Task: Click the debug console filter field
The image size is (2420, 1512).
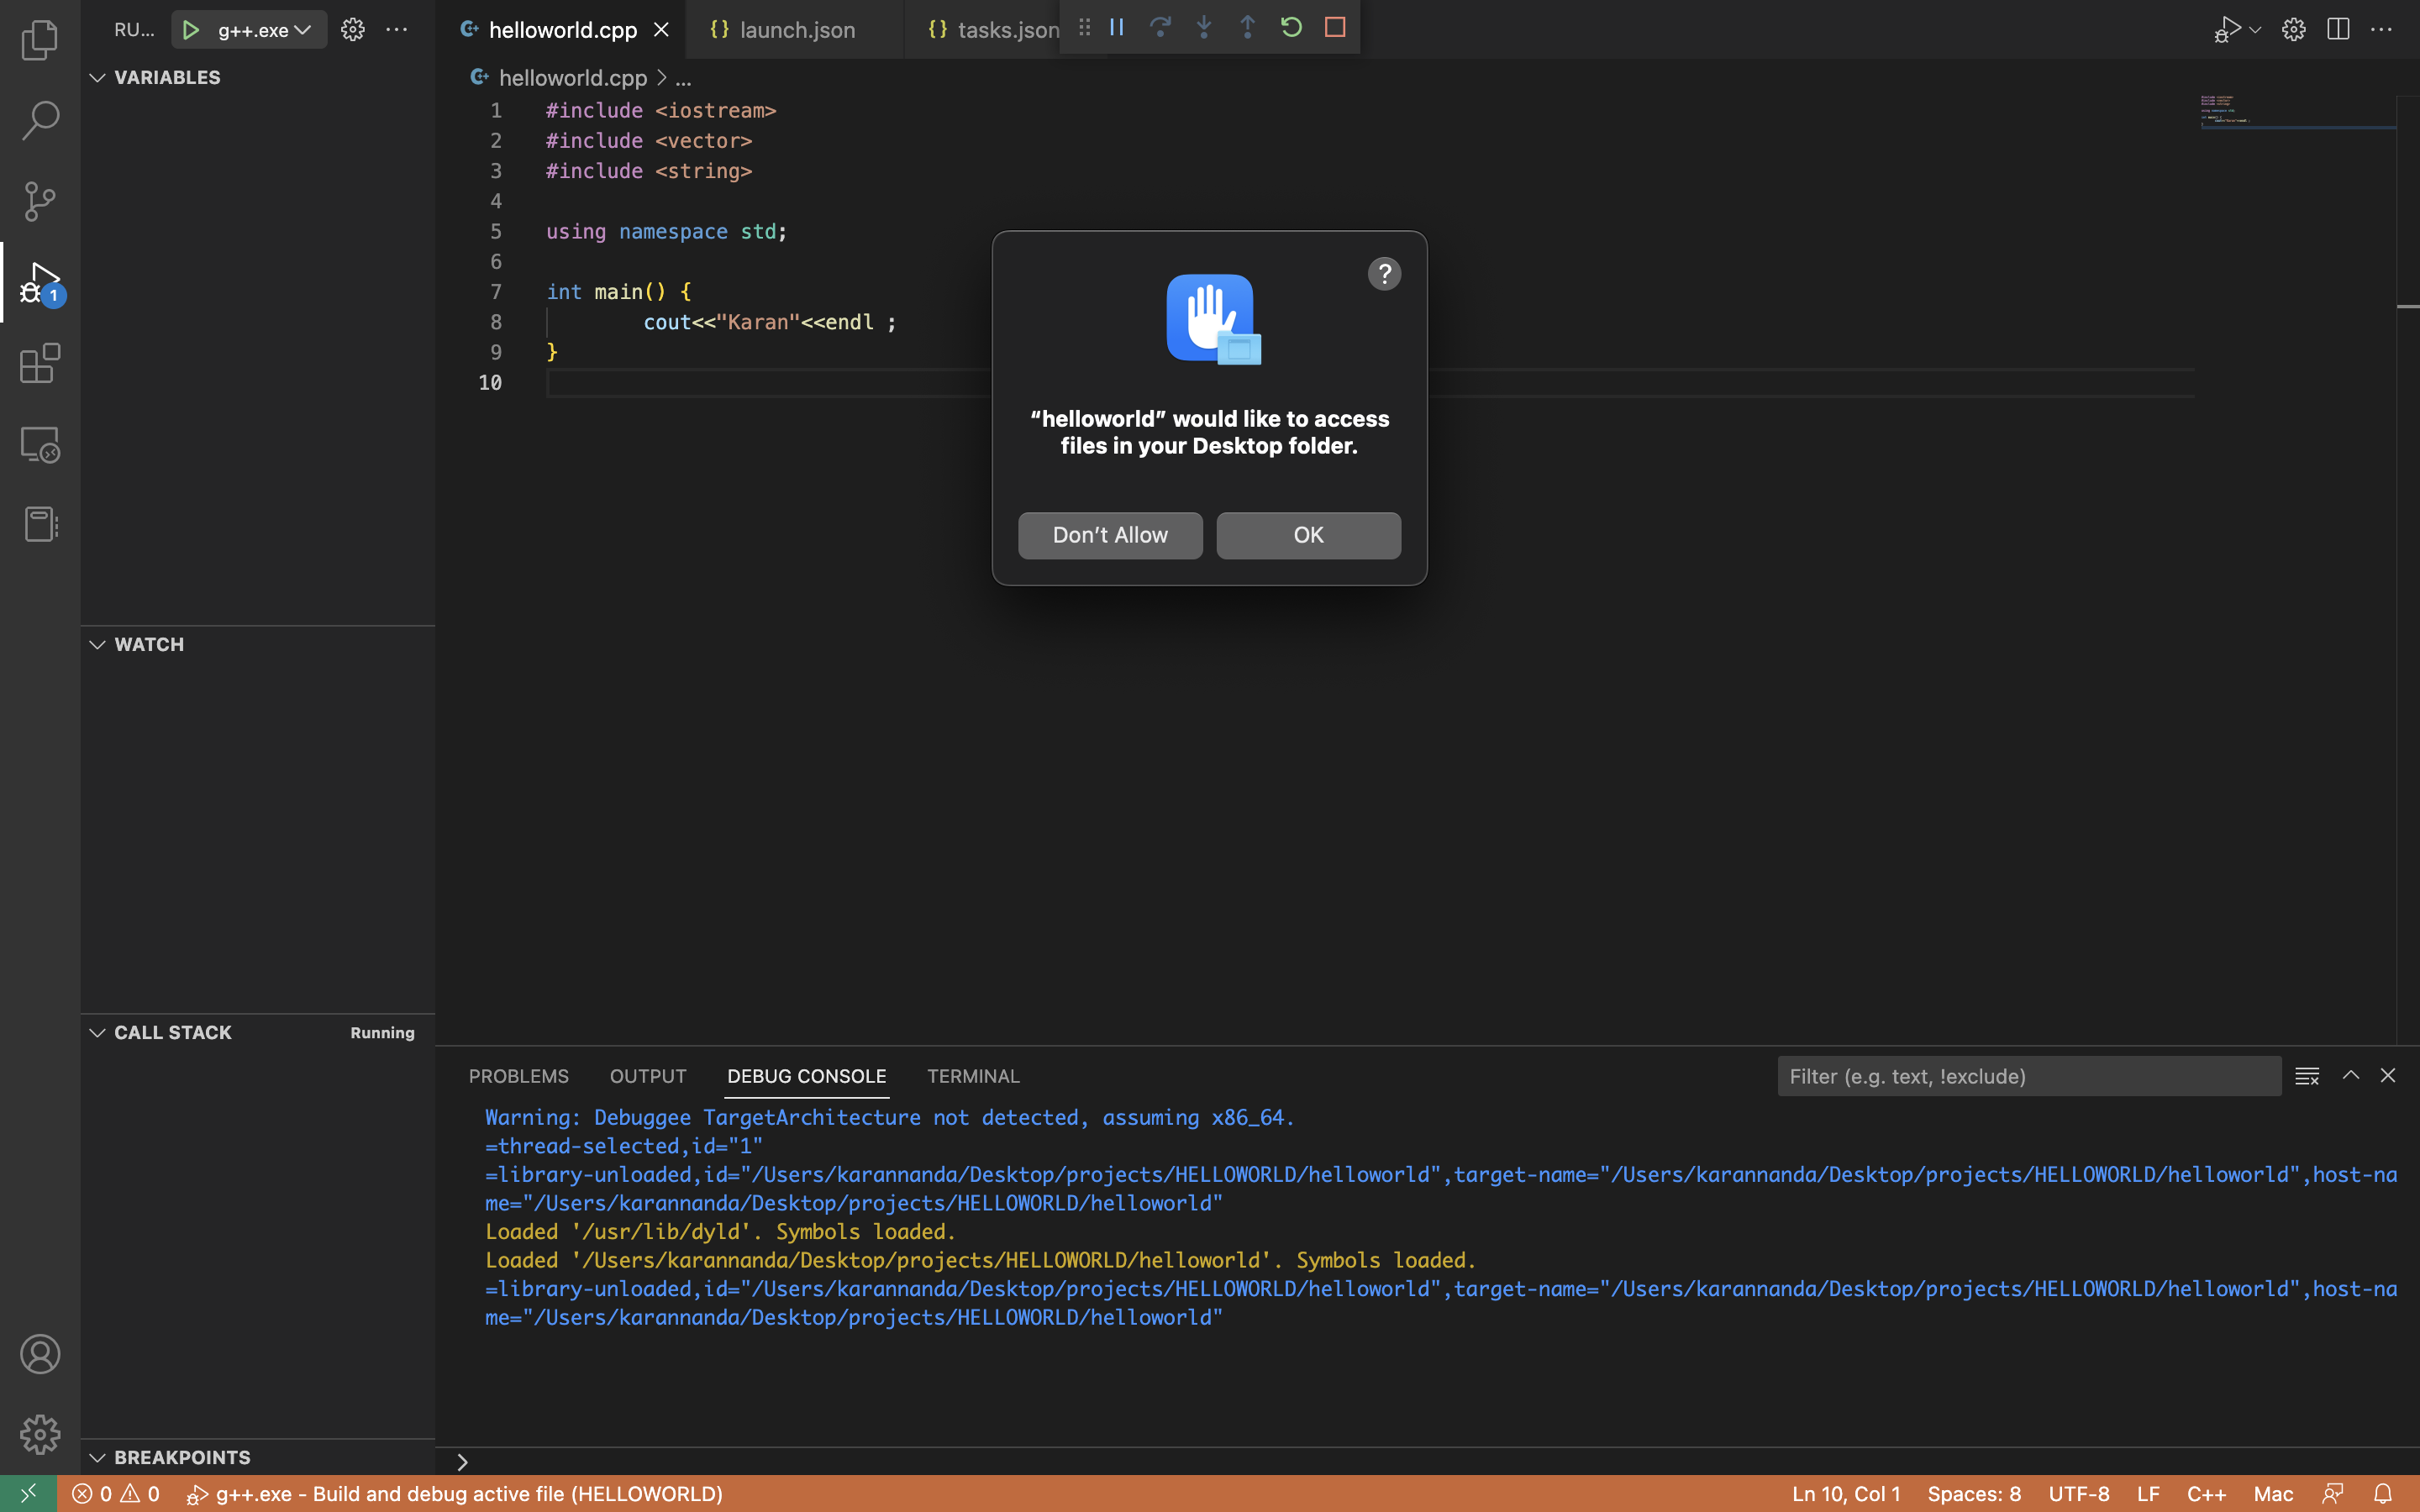Action: click(2029, 1076)
